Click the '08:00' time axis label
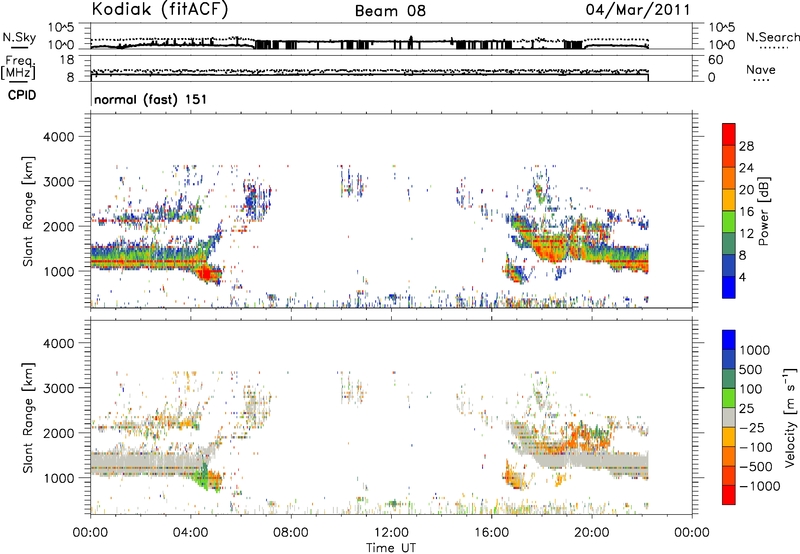800x554 pixels. 291,533
